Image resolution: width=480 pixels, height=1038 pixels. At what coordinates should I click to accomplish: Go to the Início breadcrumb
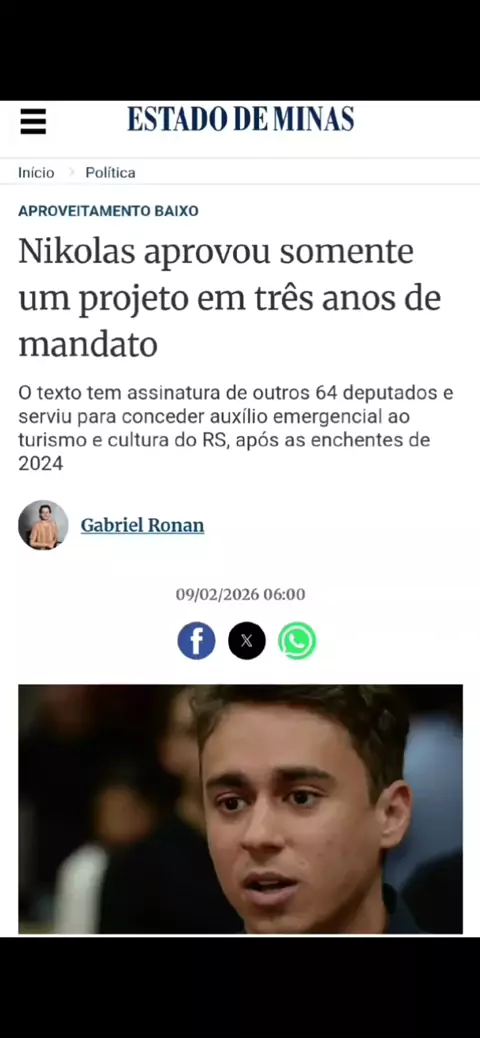[36, 173]
